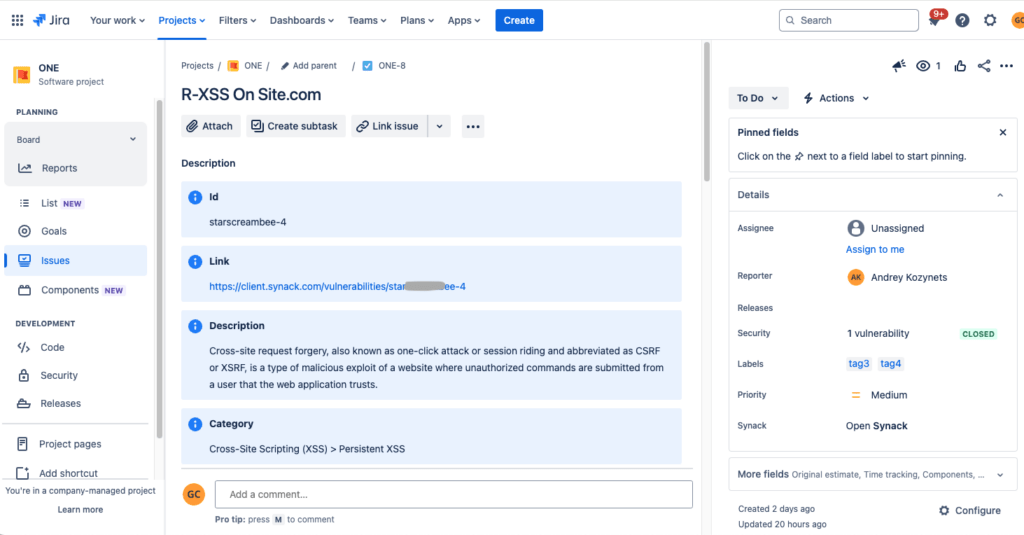Open the Link issue dropdown arrow
Viewport: 1024px width, 535px height.
tap(440, 126)
